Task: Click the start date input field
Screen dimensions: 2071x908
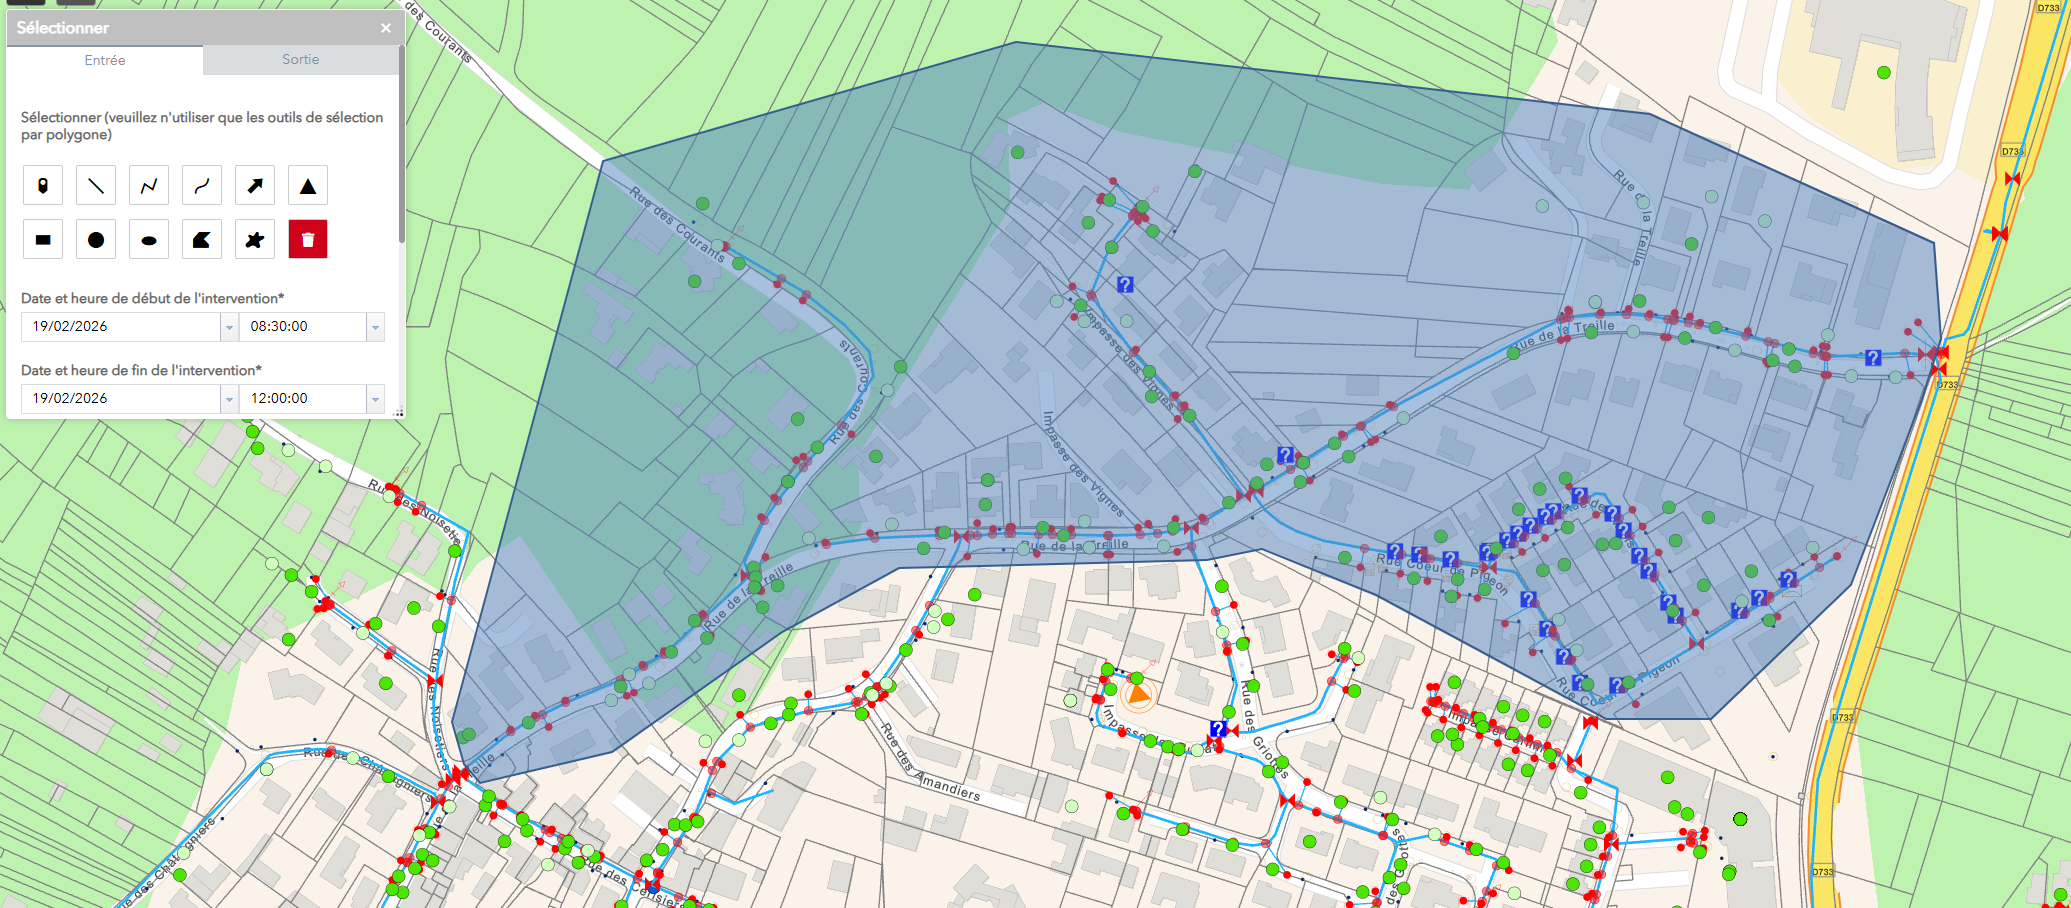Action: pos(120,327)
